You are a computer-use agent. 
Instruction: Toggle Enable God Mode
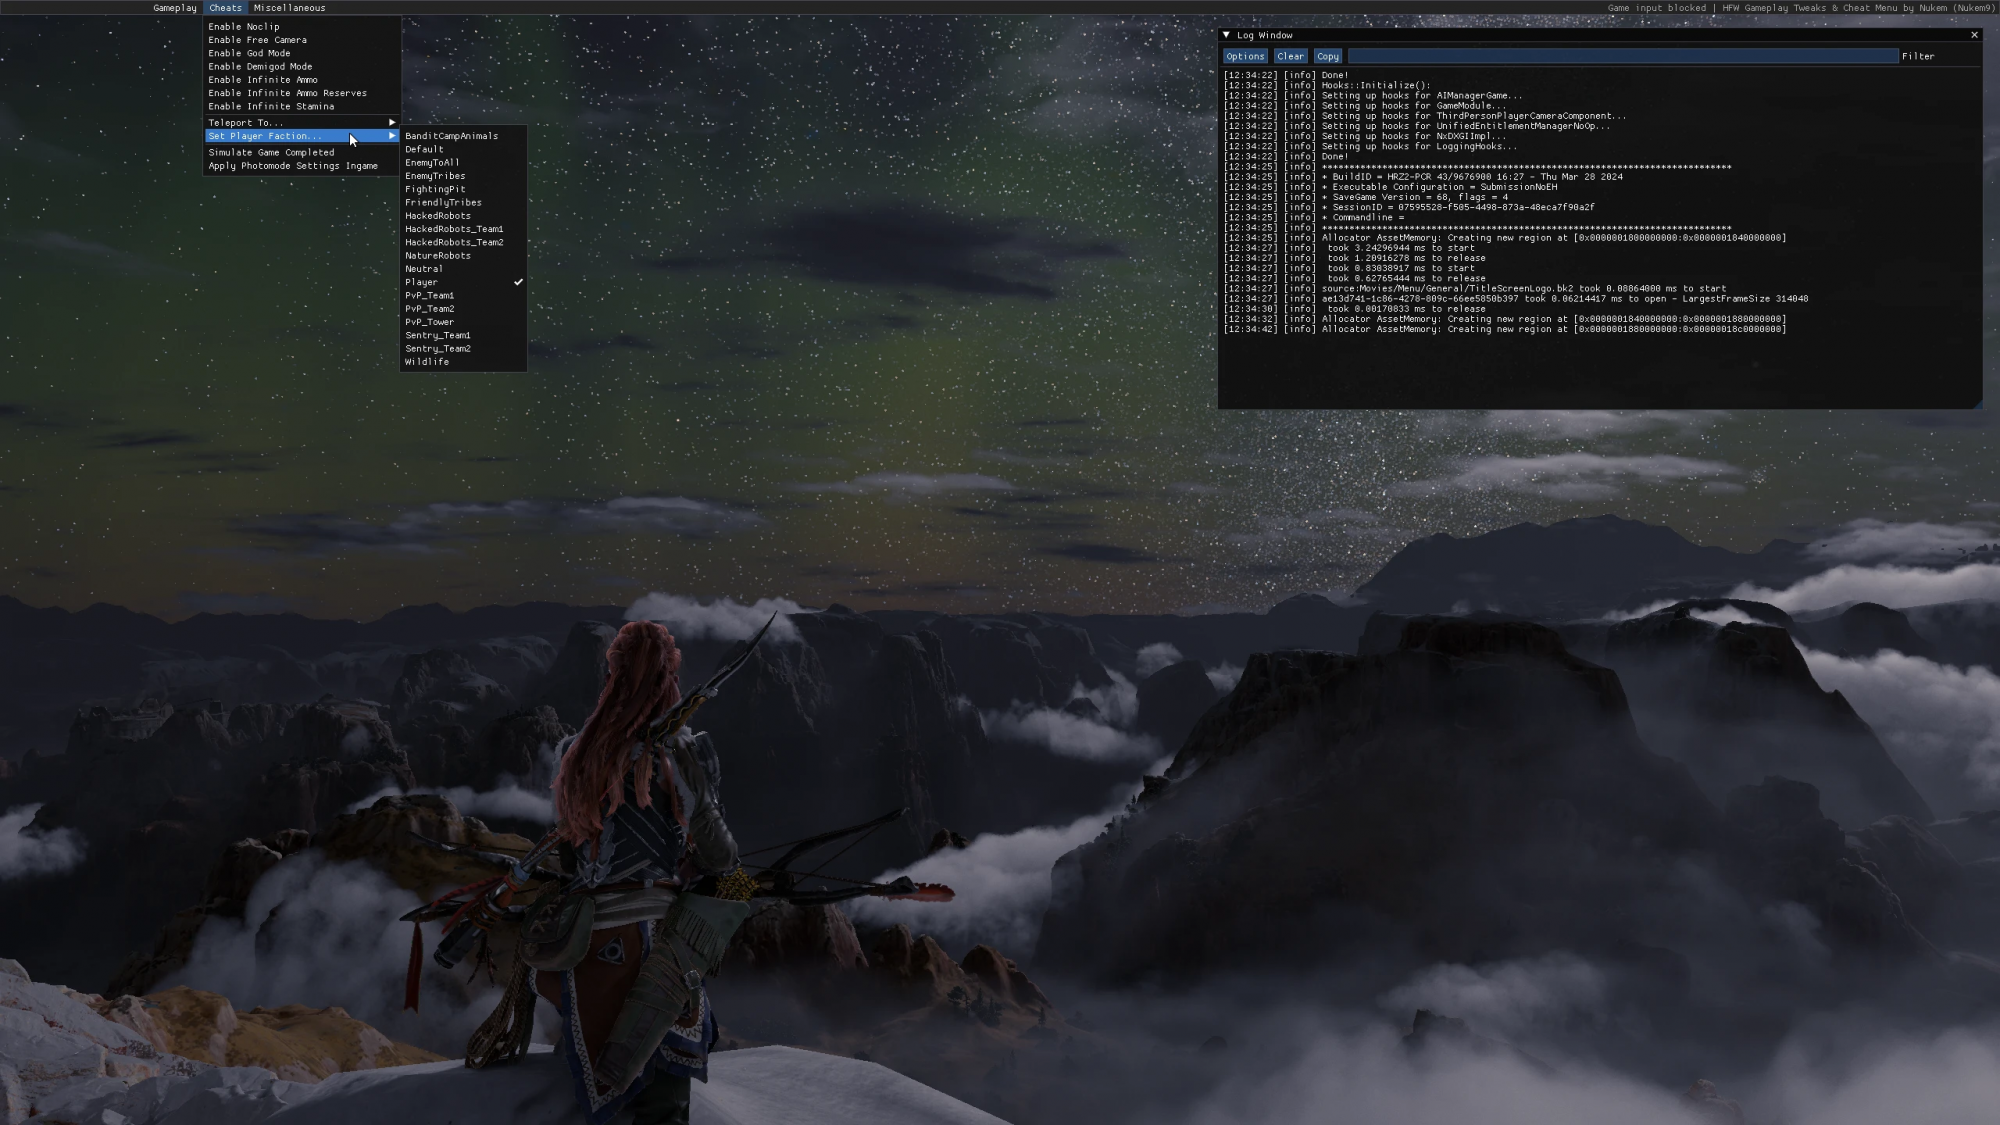point(302,53)
